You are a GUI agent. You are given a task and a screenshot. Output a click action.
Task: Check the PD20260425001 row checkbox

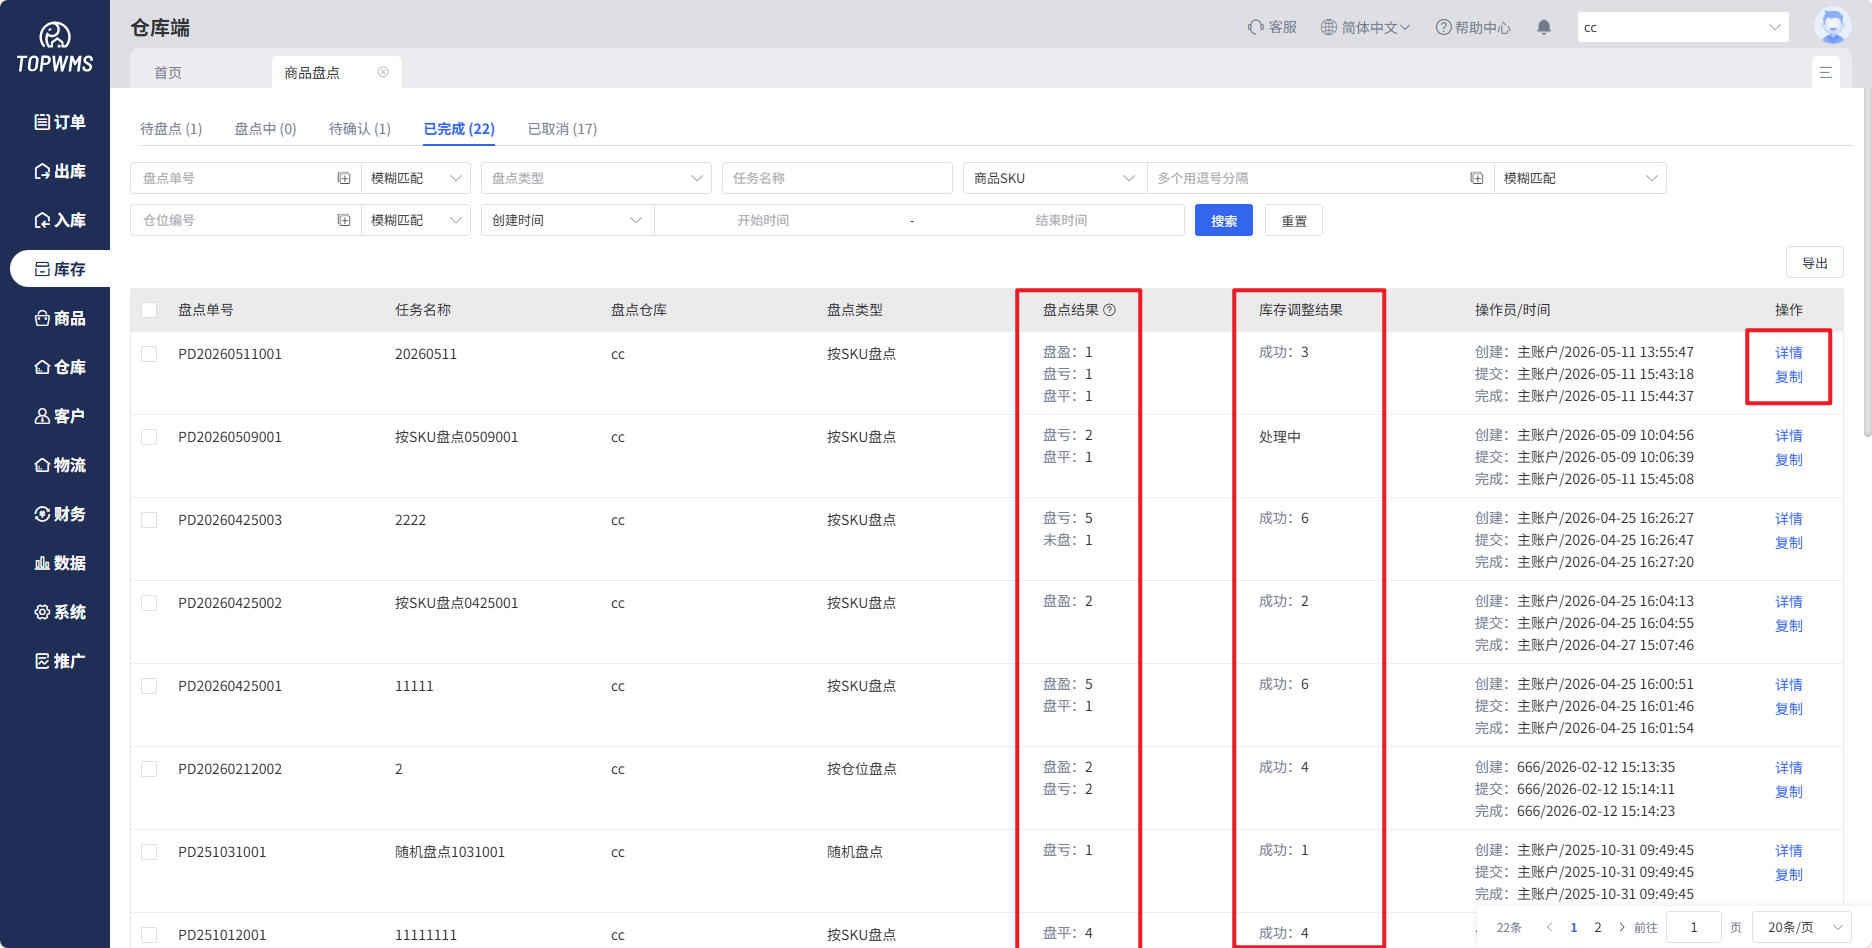pos(149,686)
